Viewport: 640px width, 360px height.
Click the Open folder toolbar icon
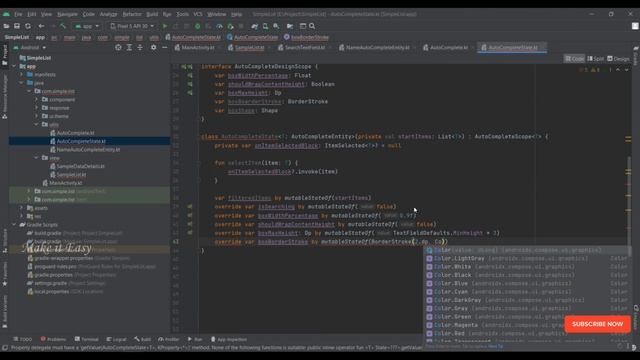point(6,26)
